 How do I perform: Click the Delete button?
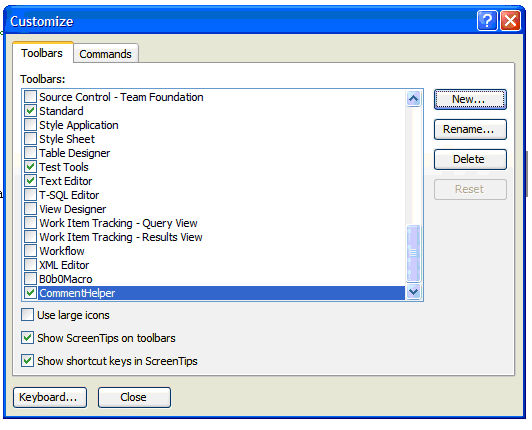[x=470, y=159]
